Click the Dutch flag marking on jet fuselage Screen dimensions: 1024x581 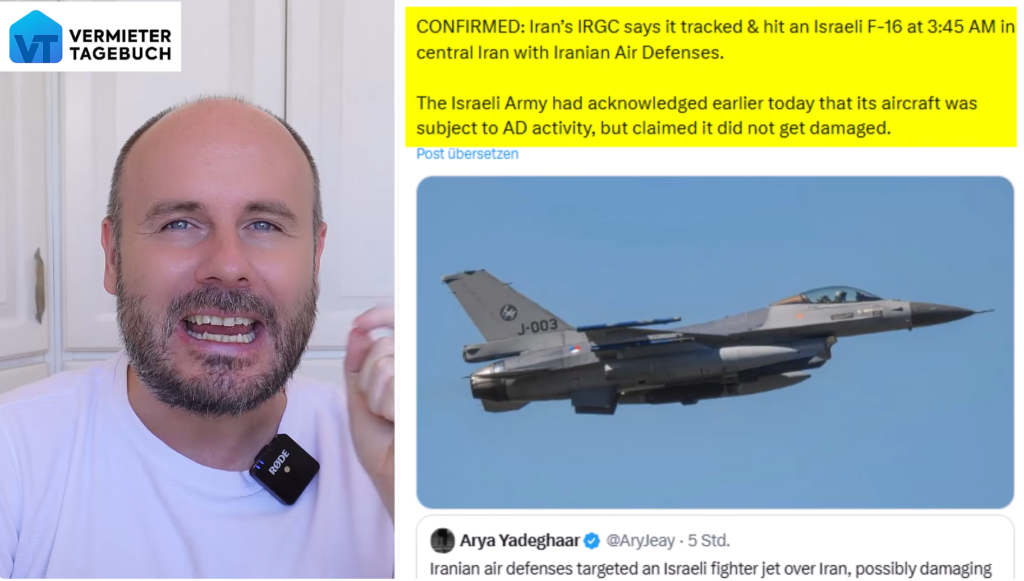point(573,351)
